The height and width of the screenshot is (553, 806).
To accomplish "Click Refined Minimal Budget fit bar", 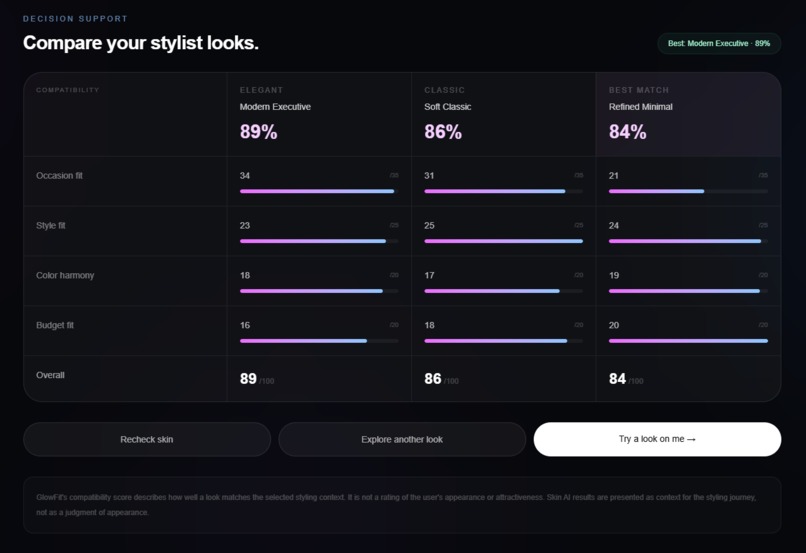I will (x=688, y=341).
